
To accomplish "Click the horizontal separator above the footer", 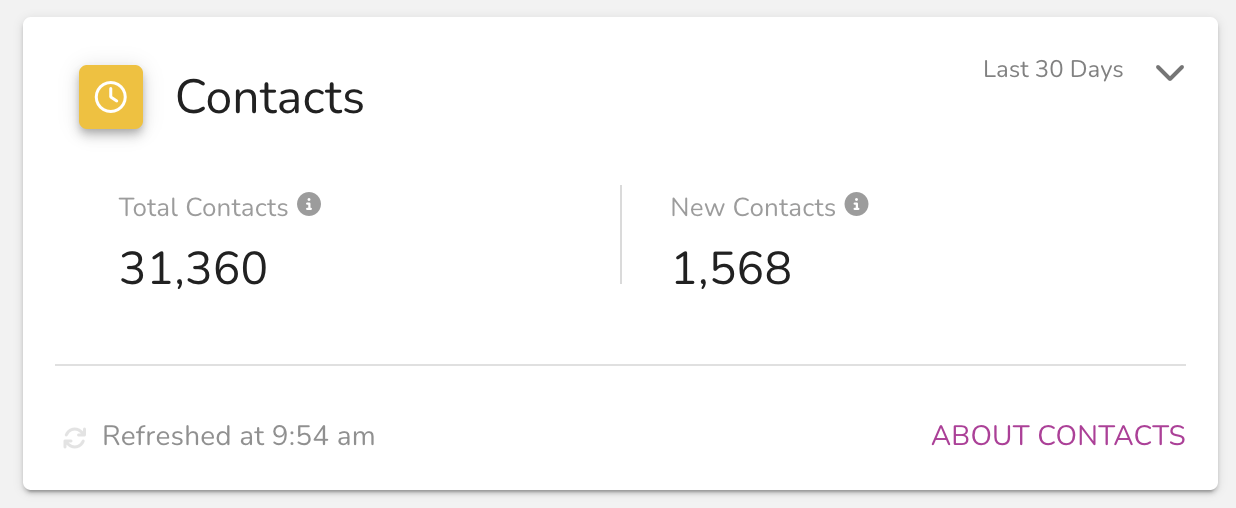I will (620, 365).
